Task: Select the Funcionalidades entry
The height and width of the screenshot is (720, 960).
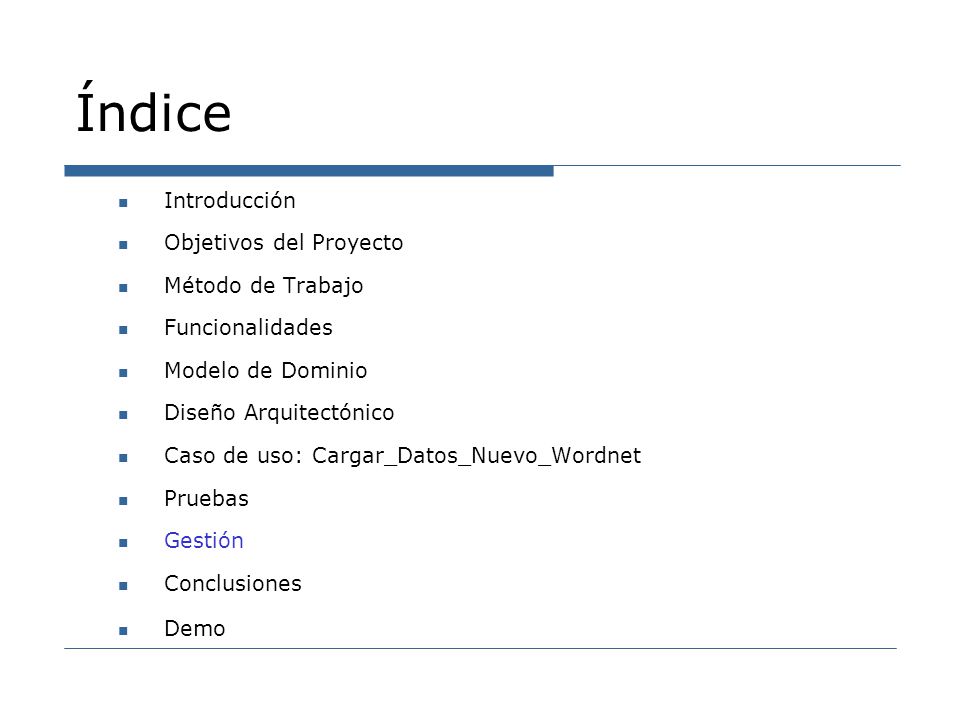Action: click(248, 328)
